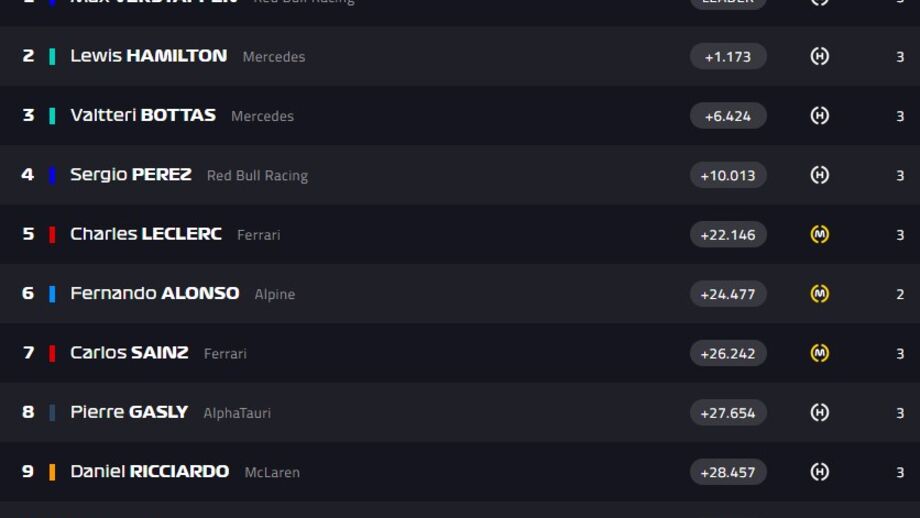The width and height of the screenshot is (920, 518).
Task: Click Perez's hard tyre compound icon
Action: 820,175
